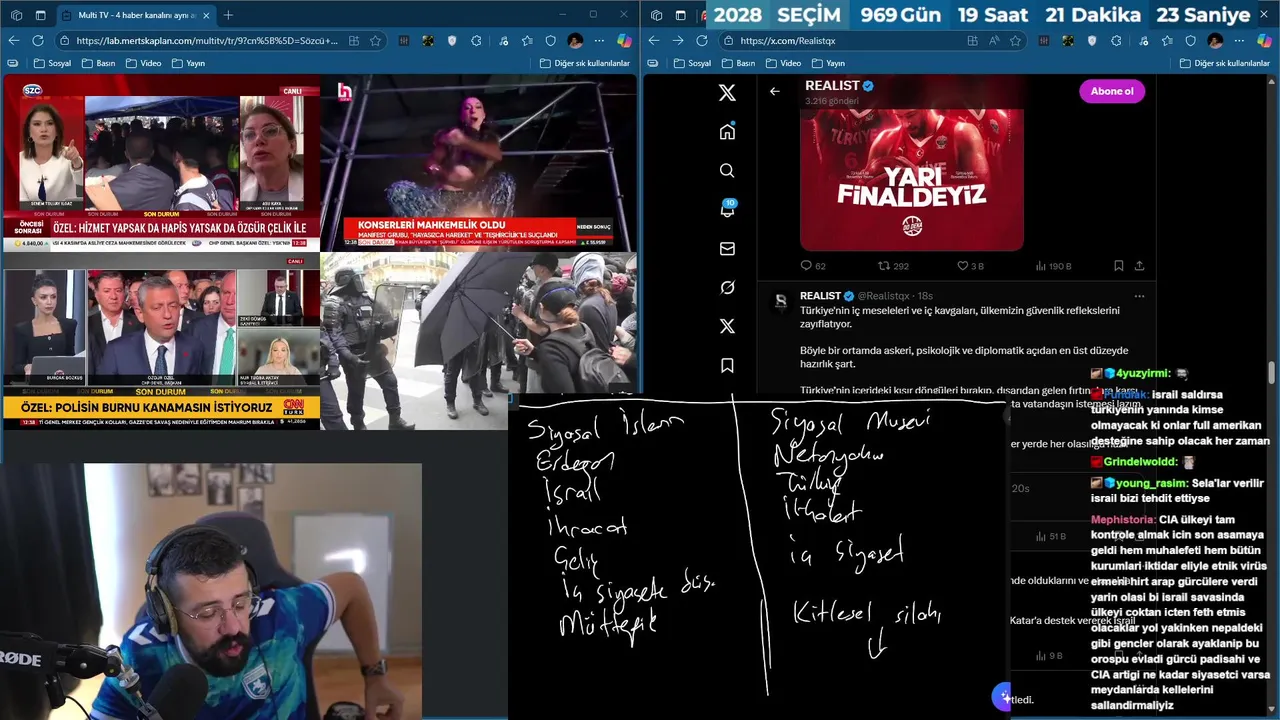Viewport: 1280px width, 720px height.
Task: Open profile avatar in left Edge window
Action: coord(575,41)
